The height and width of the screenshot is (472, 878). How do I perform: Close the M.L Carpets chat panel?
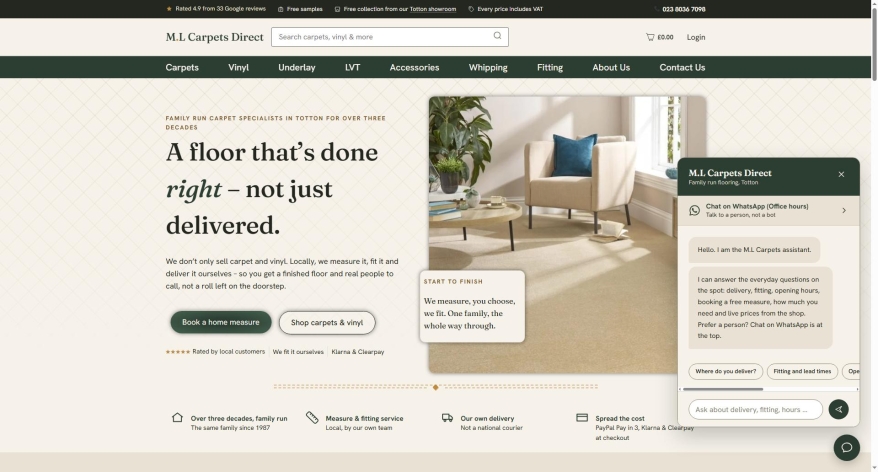(x=841, y=174)
